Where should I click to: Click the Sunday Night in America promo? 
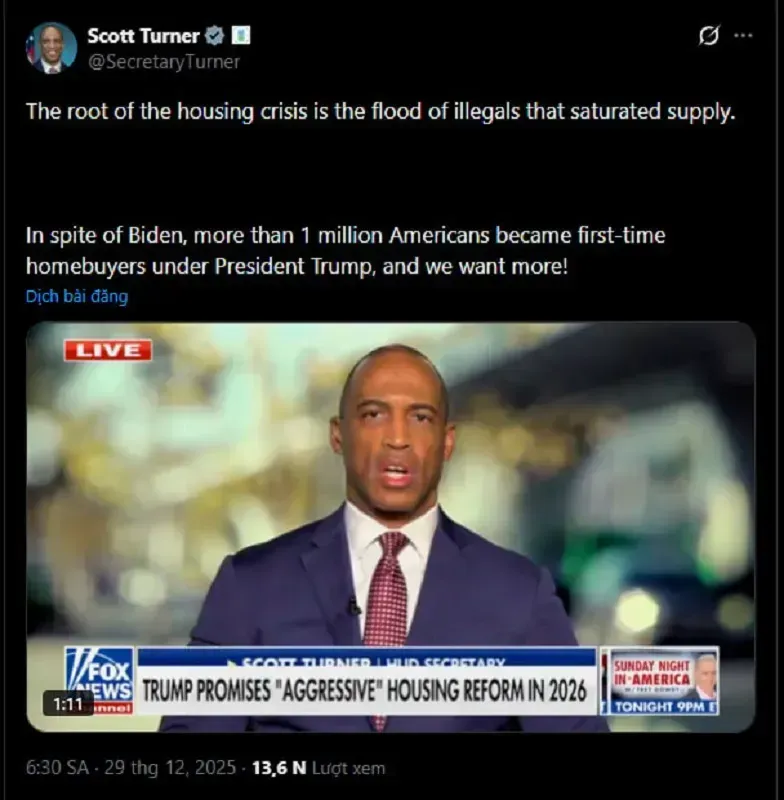[x=660, y=681]
